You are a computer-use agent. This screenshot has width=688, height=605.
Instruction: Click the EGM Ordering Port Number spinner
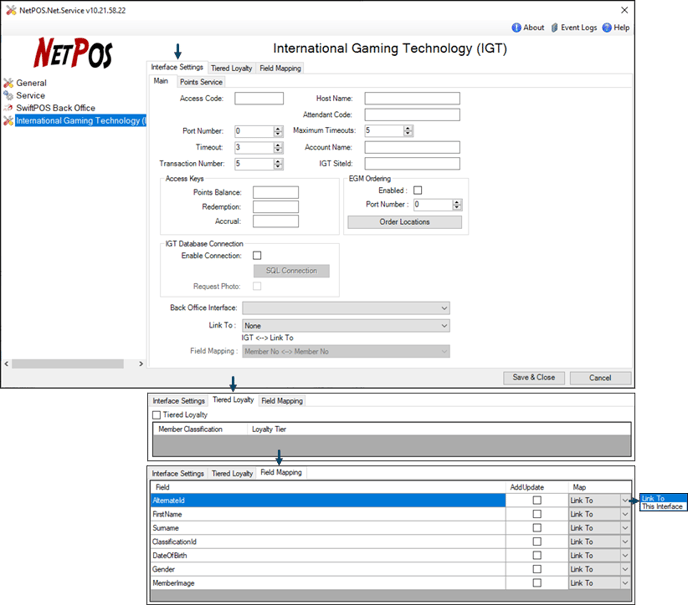457,204
